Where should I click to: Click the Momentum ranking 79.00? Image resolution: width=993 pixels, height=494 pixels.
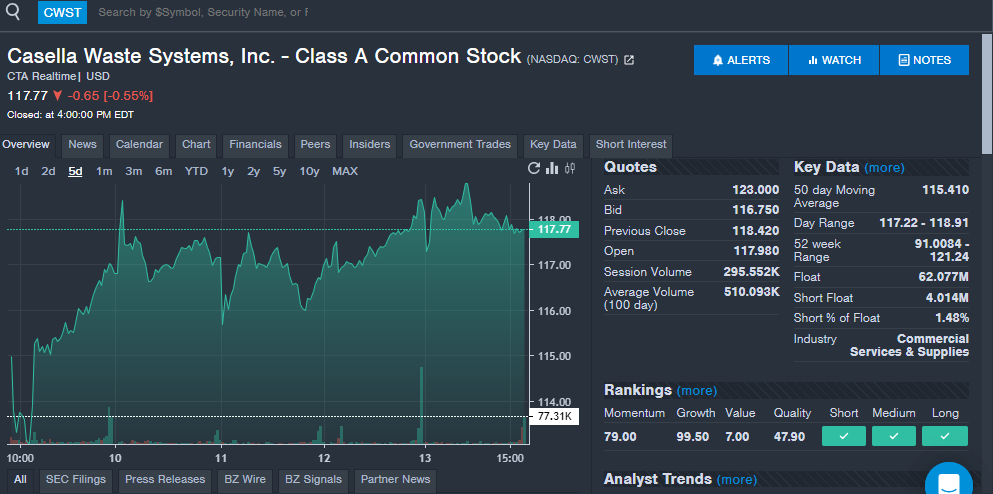(620, 437)
